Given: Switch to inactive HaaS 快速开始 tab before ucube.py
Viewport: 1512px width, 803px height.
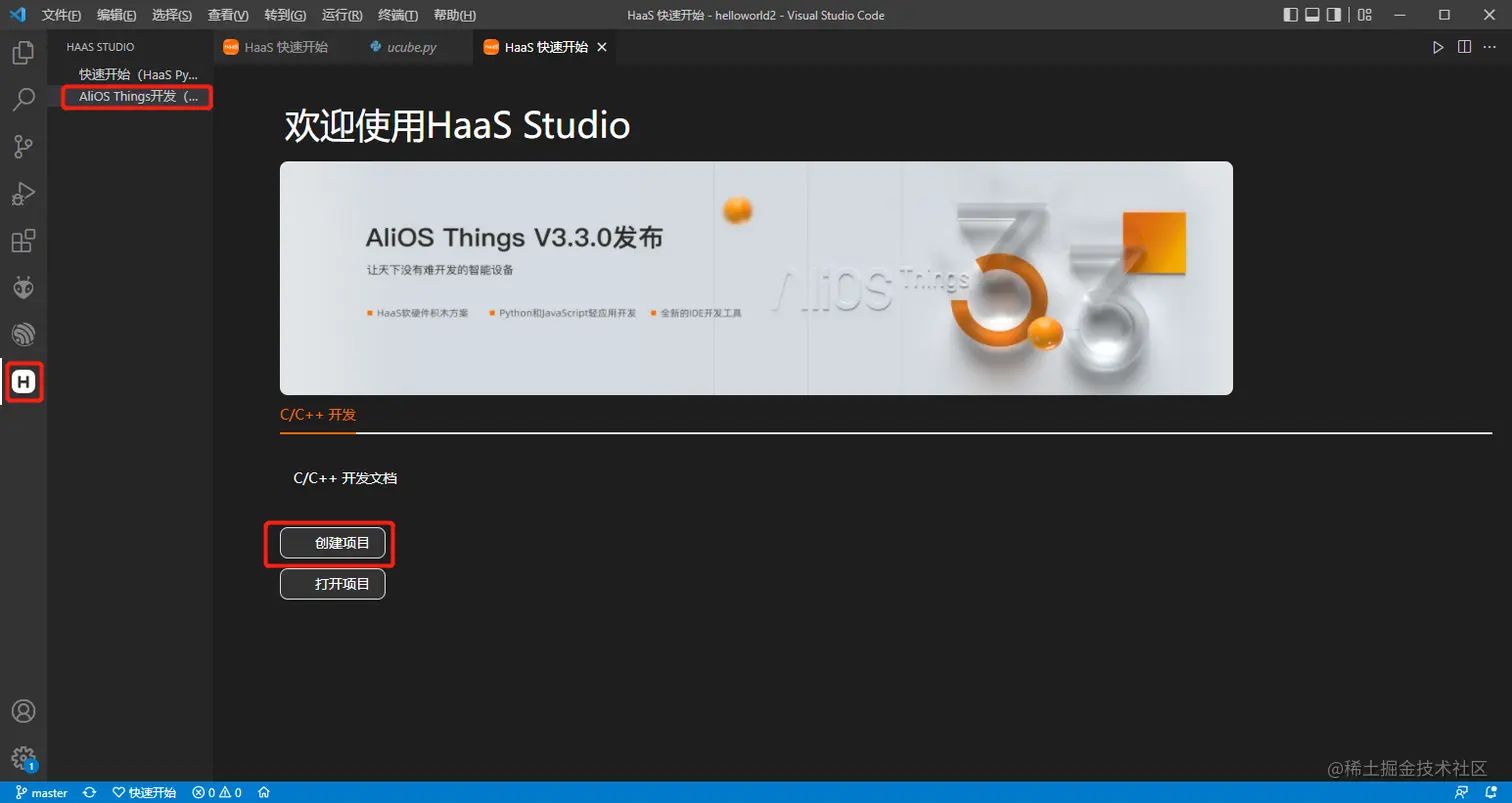Looking at the screenshot, I should click(x=286, y=47).
